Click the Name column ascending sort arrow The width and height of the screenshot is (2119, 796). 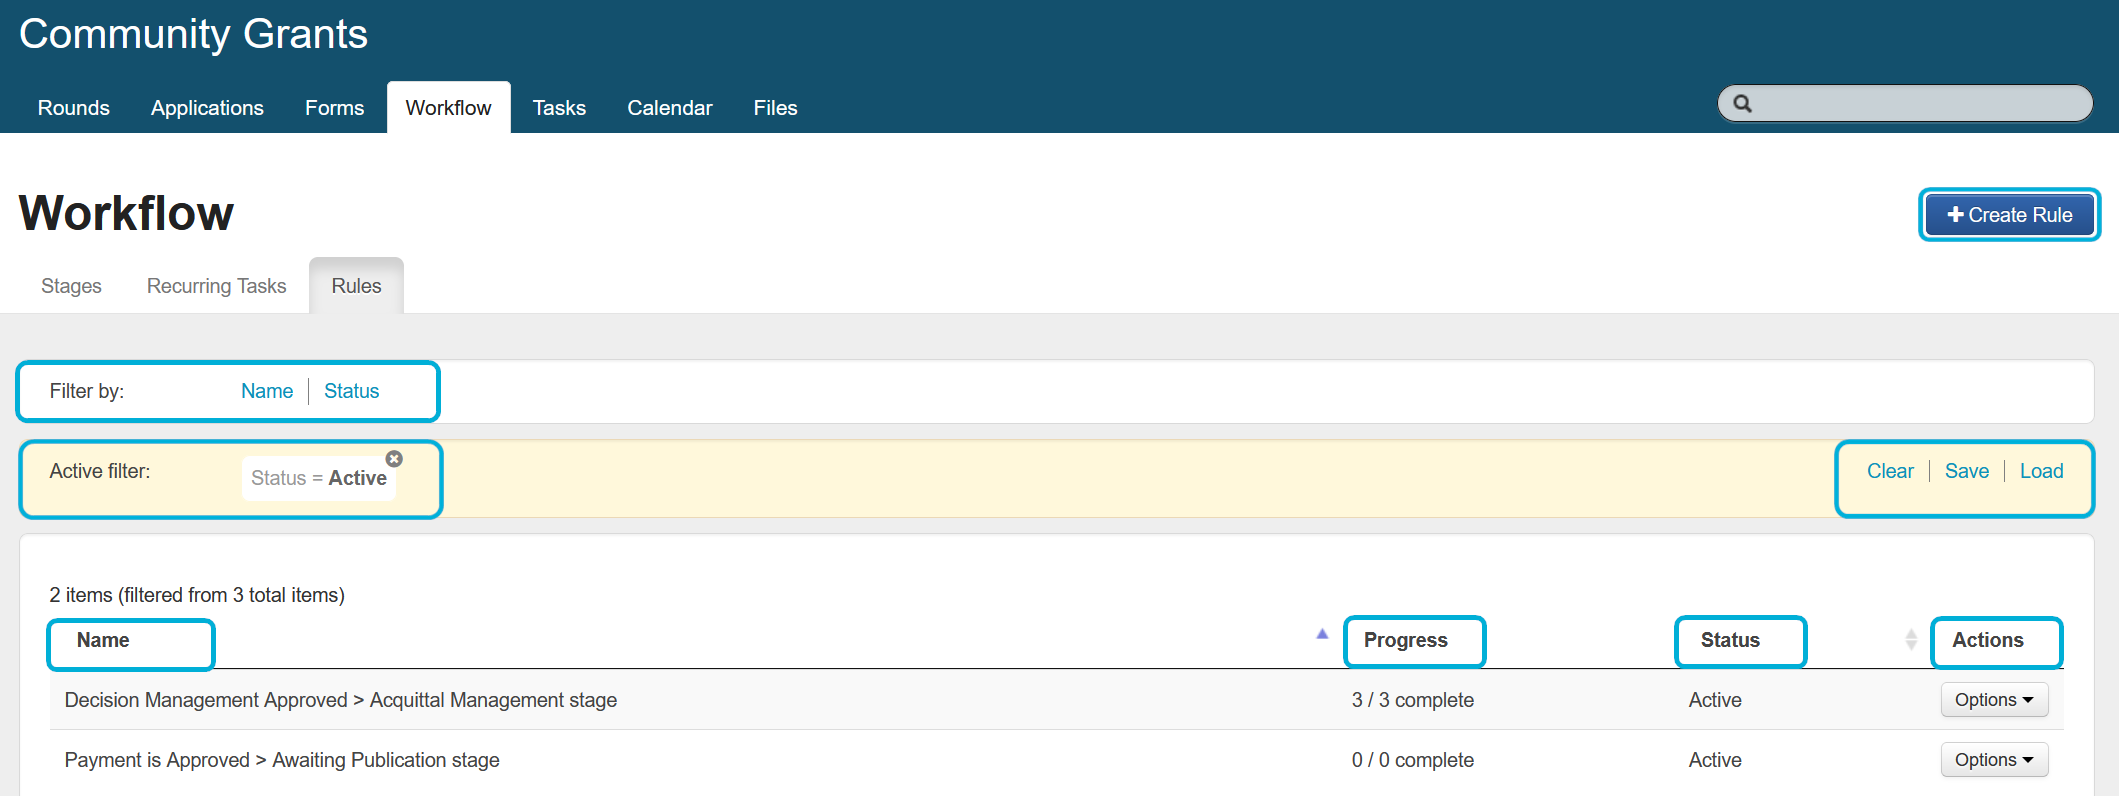pos(1322,634)
